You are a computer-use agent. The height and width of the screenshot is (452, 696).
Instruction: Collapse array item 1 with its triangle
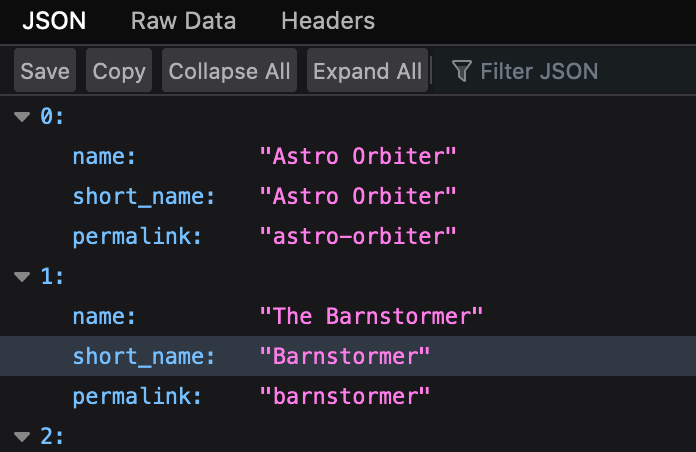pos(22,277)
